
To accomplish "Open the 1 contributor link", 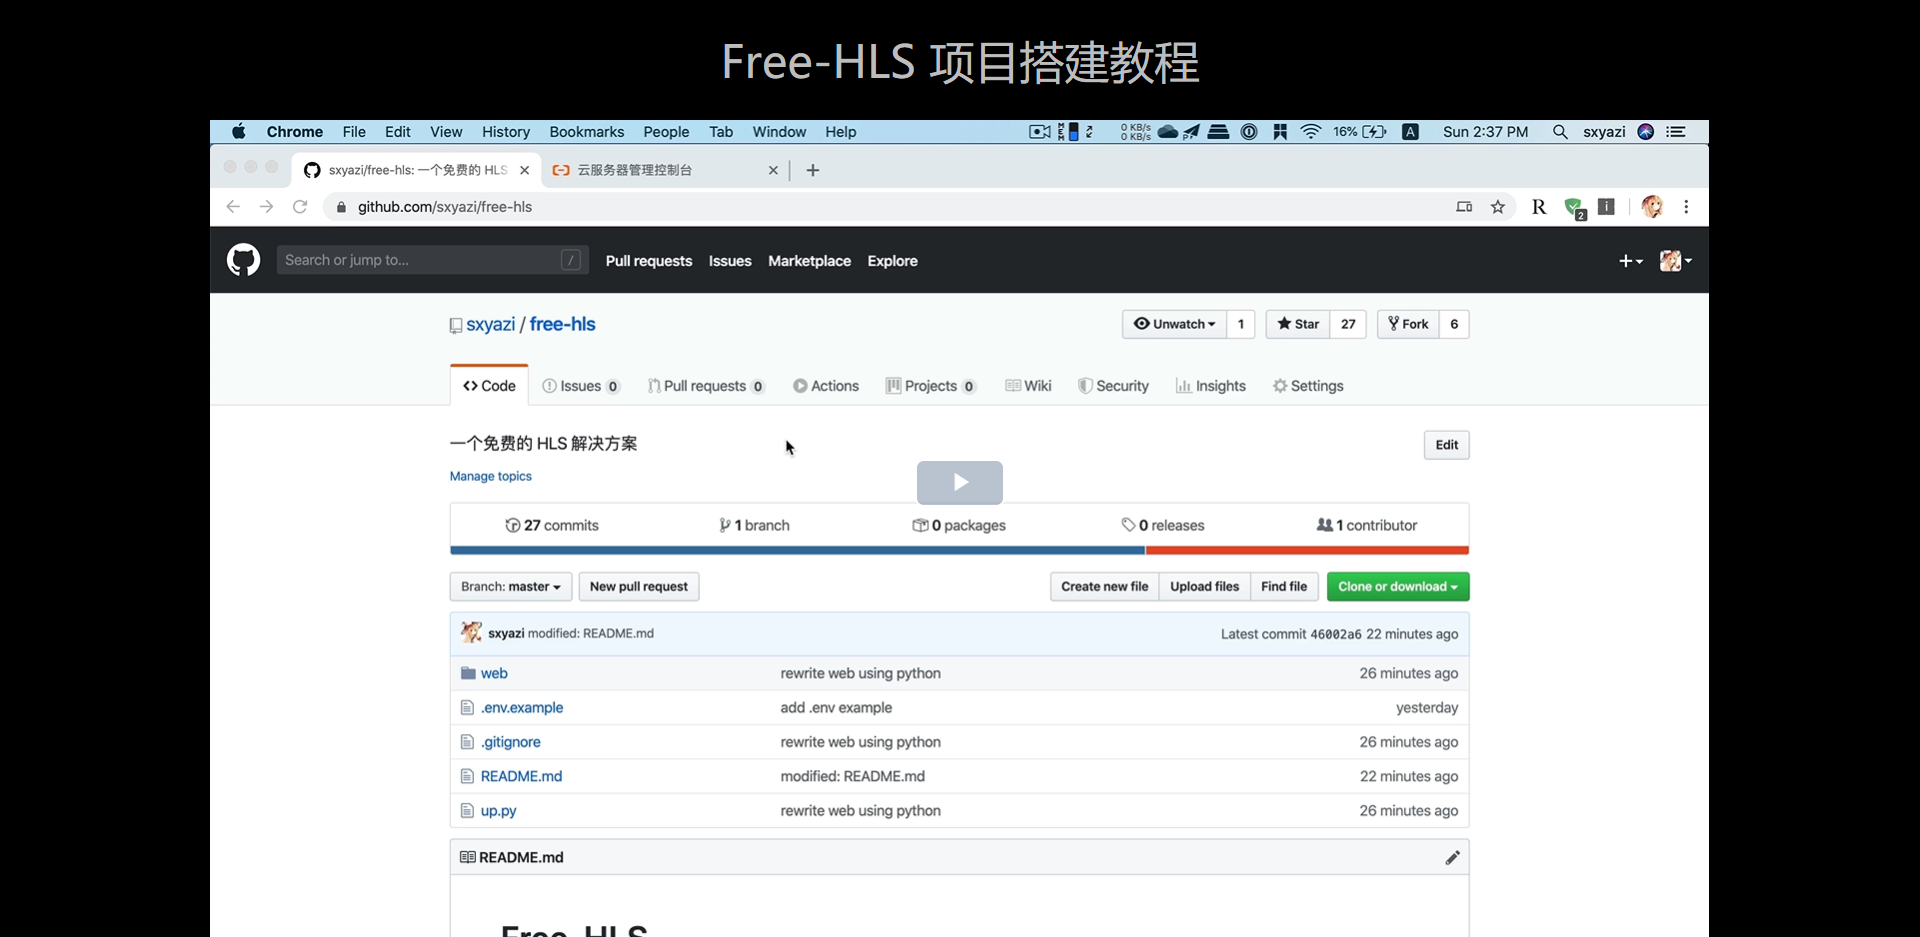I will coord(1367,525).
